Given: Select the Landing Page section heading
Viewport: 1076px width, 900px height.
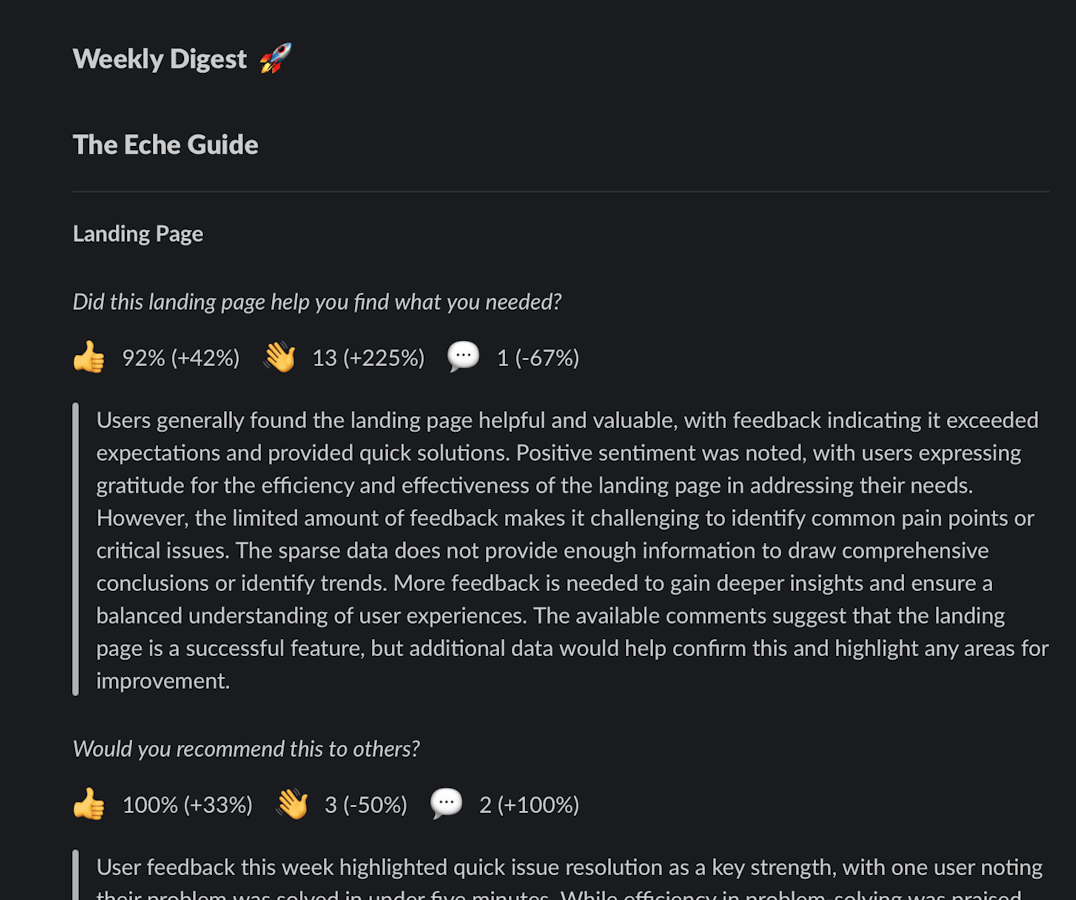Looking at the screenshot, I should [138, 234].
